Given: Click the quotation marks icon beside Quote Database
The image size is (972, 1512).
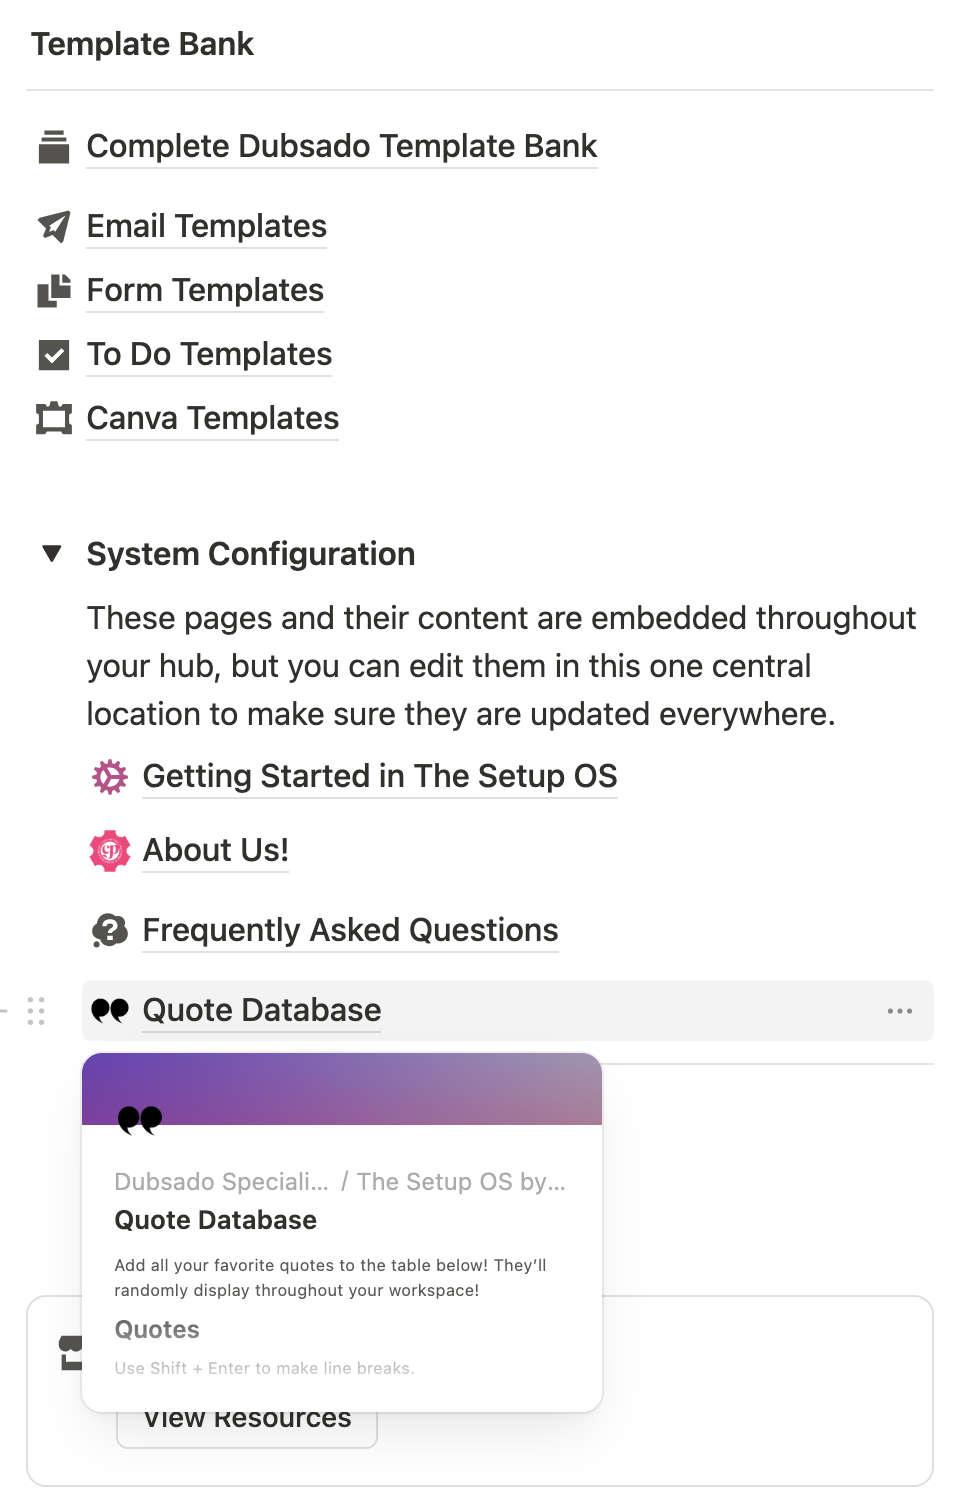Looking at the screenshot, I should click(110, 1011).
